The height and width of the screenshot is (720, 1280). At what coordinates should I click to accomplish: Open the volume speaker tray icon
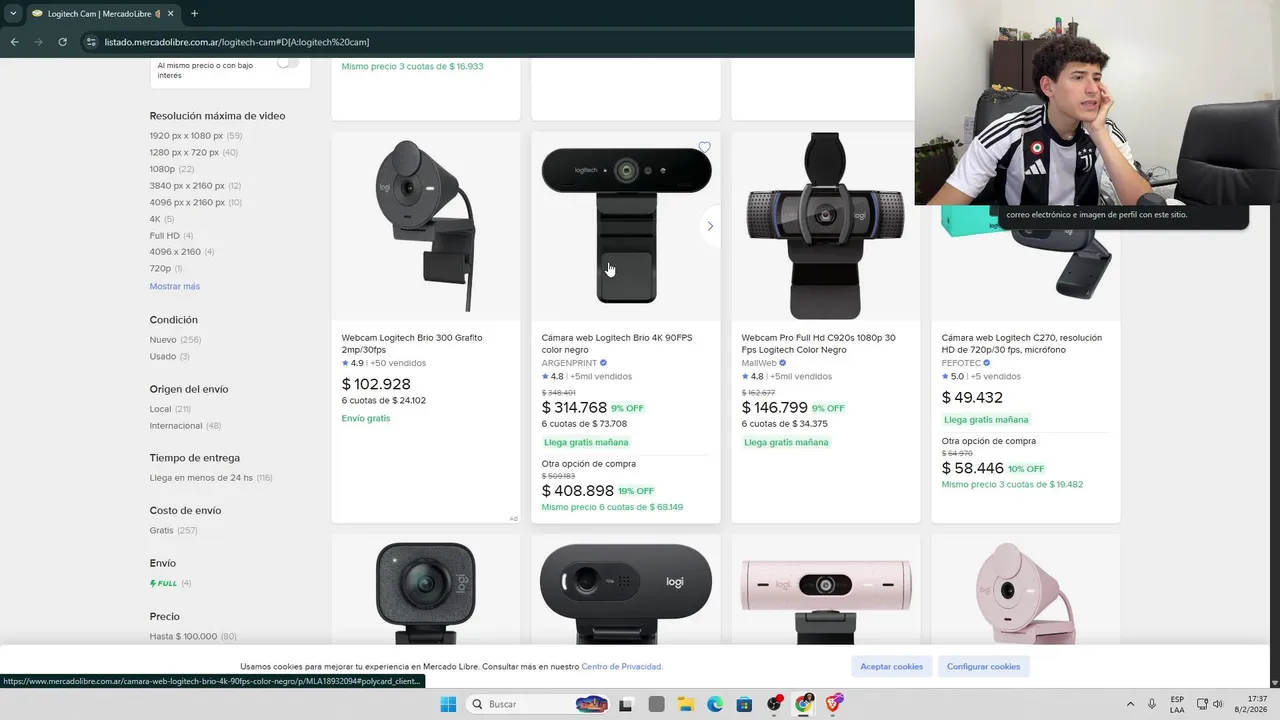(x=1219, y=704)
